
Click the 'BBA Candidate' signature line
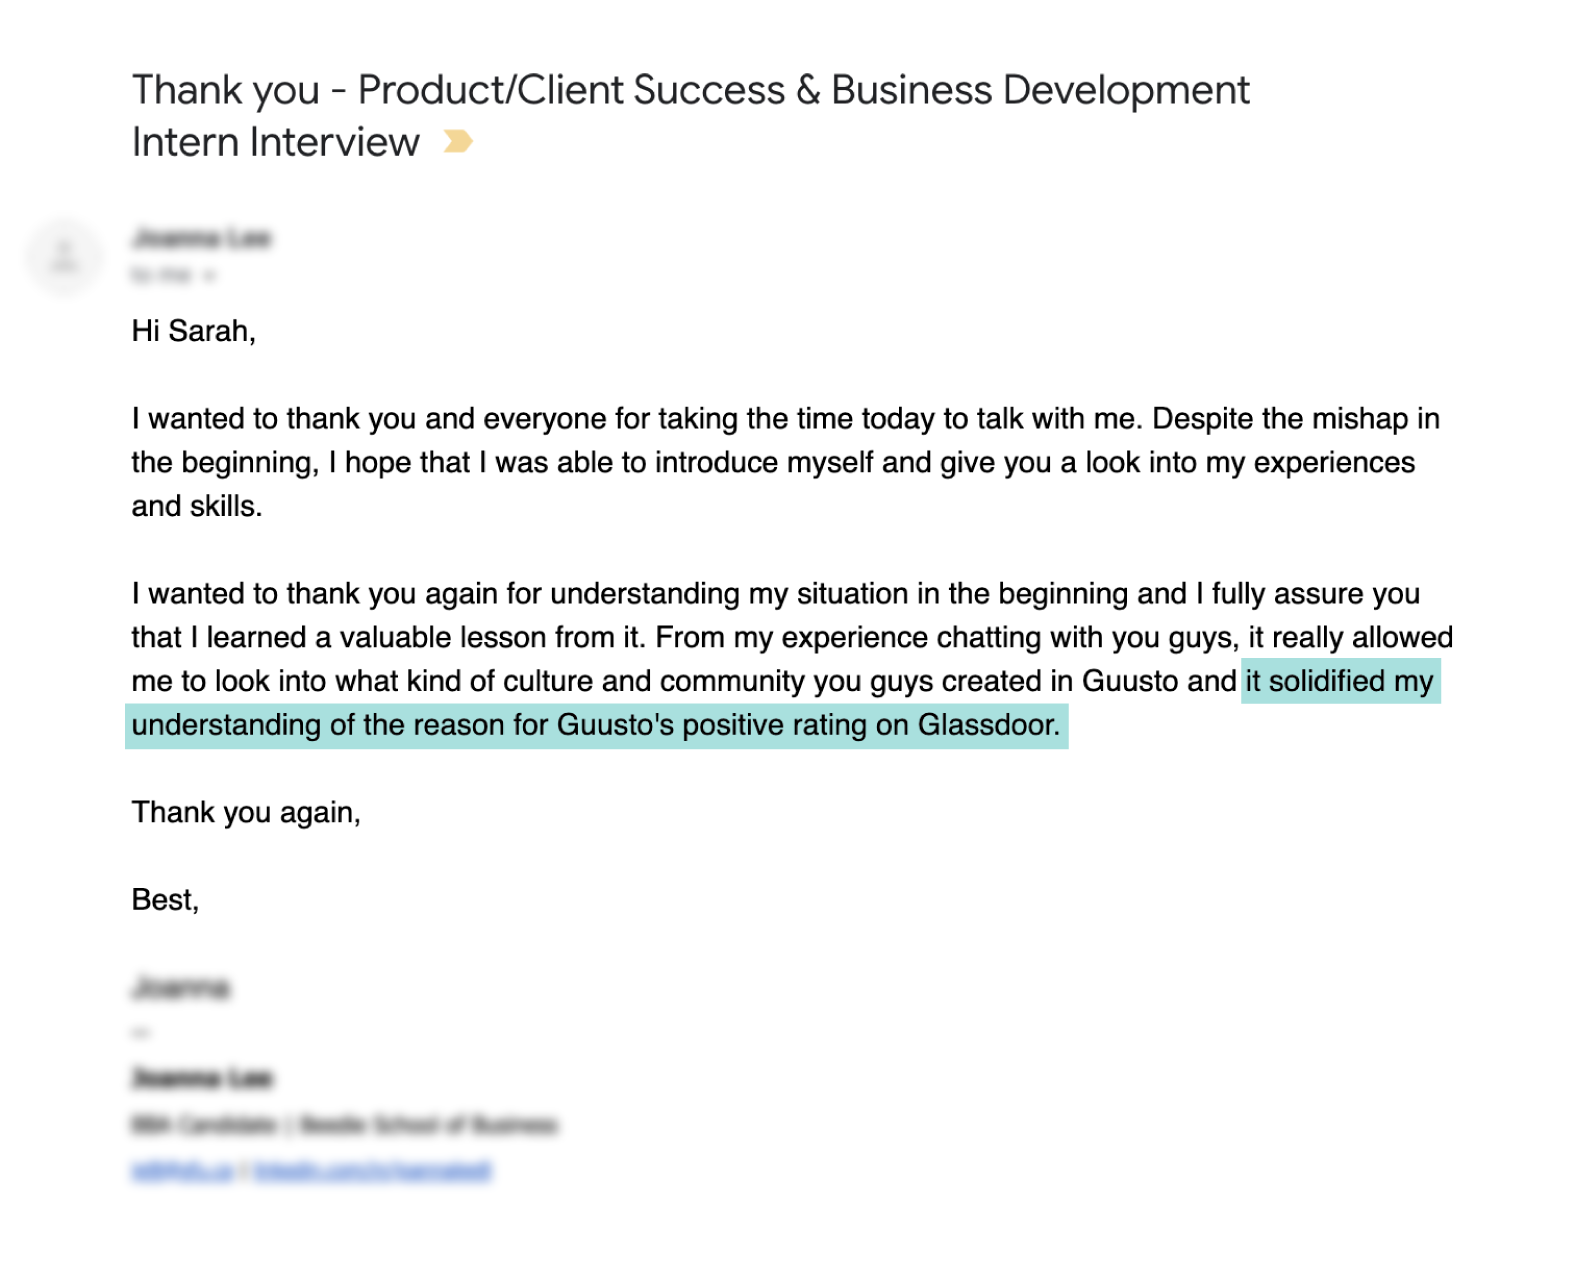(x=346, y=1122)
